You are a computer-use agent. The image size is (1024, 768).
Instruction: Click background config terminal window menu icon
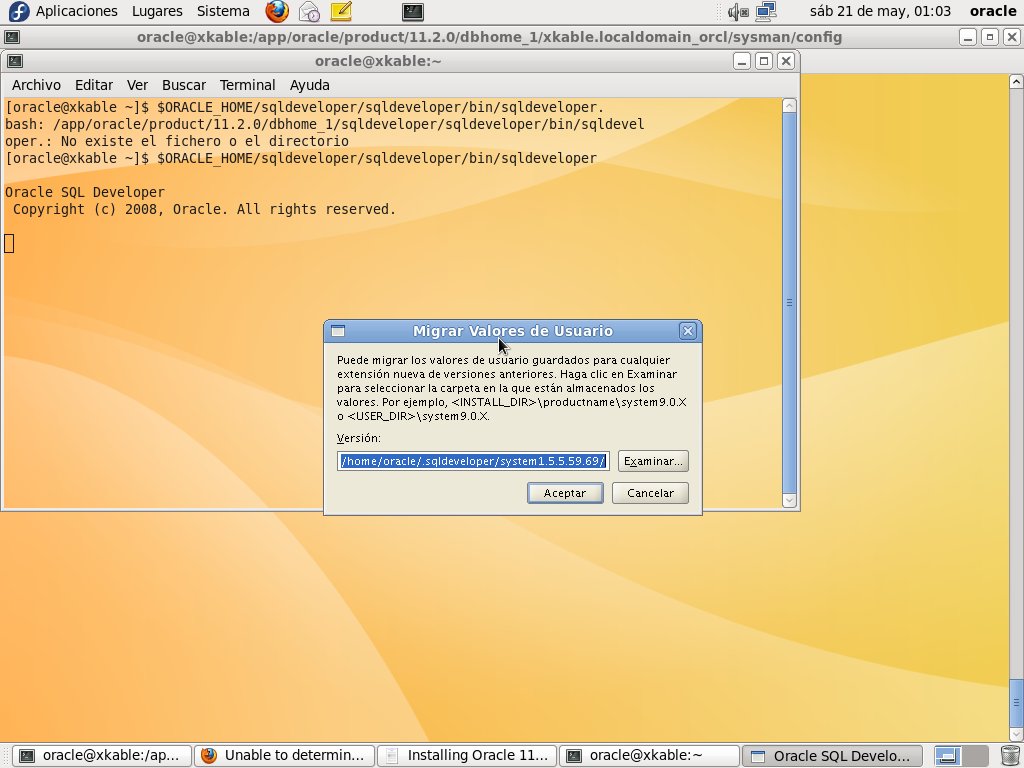pos(12,37)
